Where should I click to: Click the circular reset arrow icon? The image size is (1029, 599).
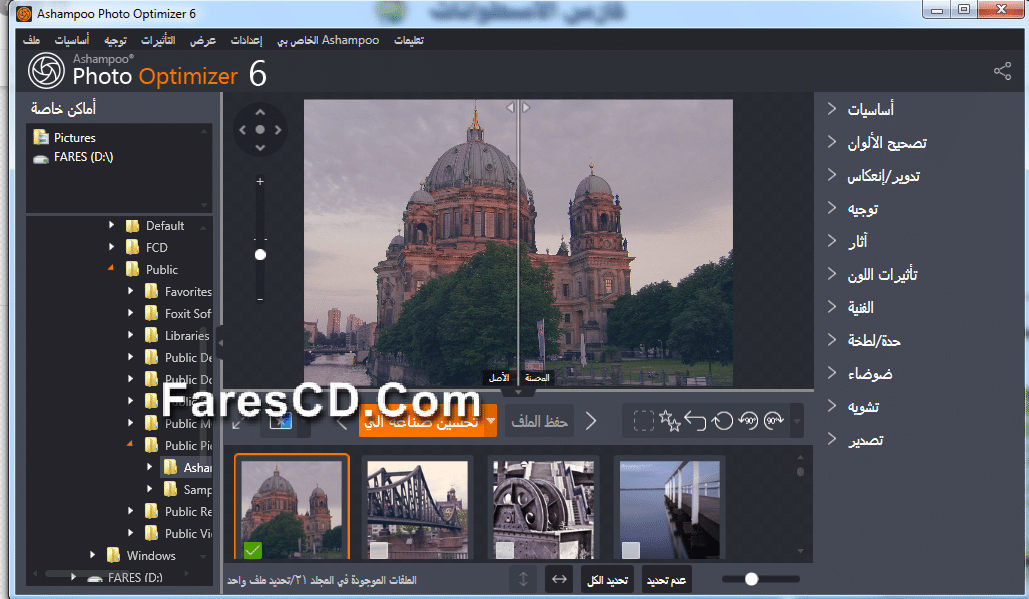tap(723, 421)
